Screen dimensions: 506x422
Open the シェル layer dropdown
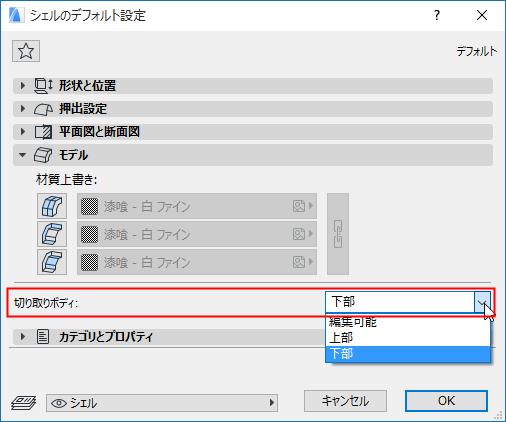pyautogui.click(x=162, y=403)
